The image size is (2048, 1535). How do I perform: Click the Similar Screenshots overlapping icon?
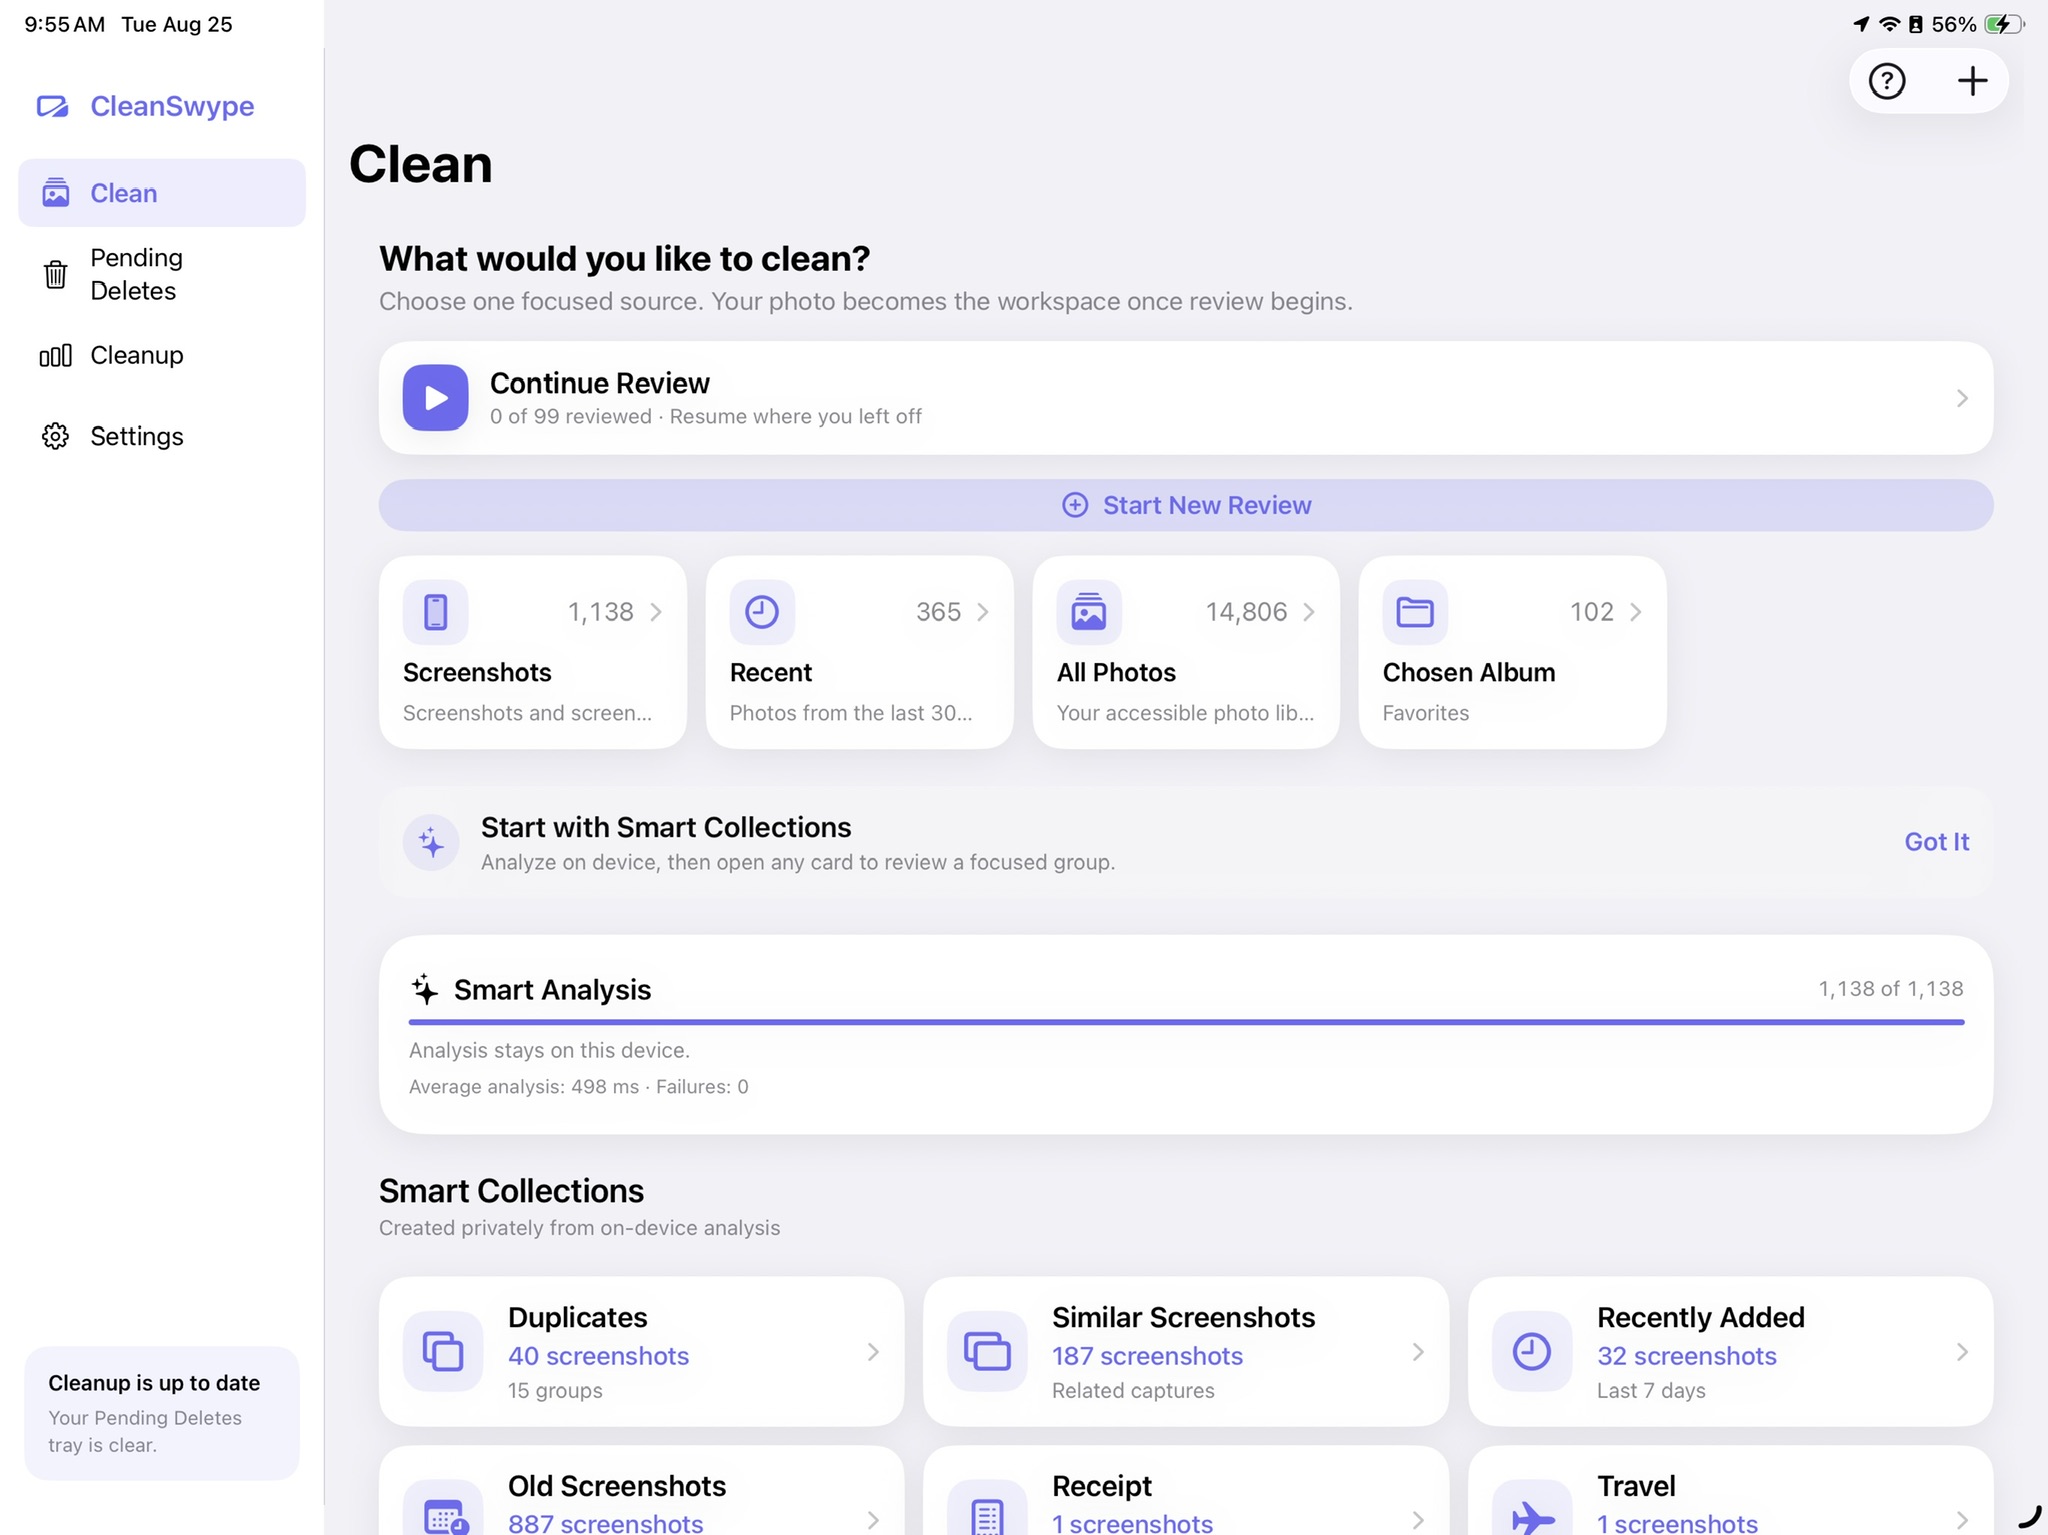tap(987, 1351)
